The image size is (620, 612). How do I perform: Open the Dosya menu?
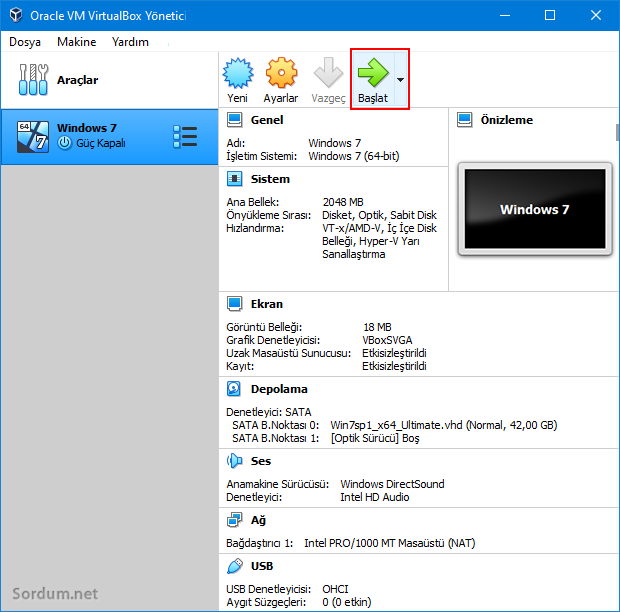coord(25,42)
